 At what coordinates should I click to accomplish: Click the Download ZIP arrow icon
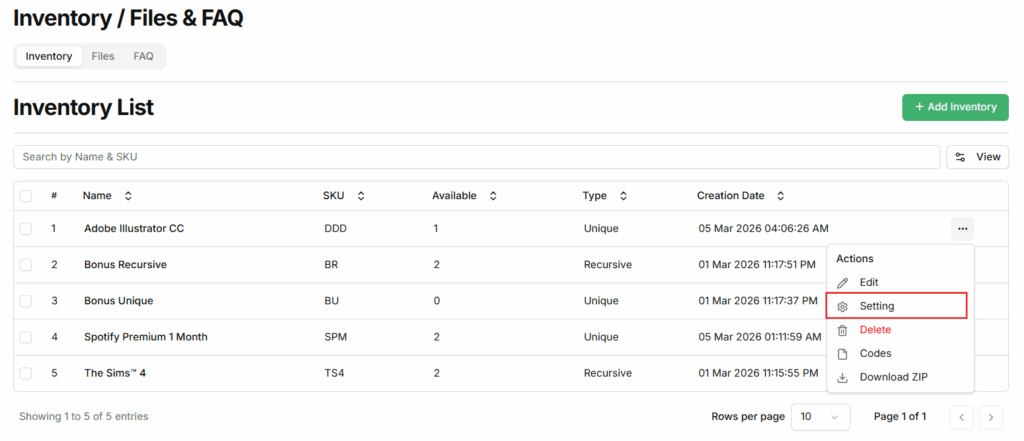[x=842, y=378]
